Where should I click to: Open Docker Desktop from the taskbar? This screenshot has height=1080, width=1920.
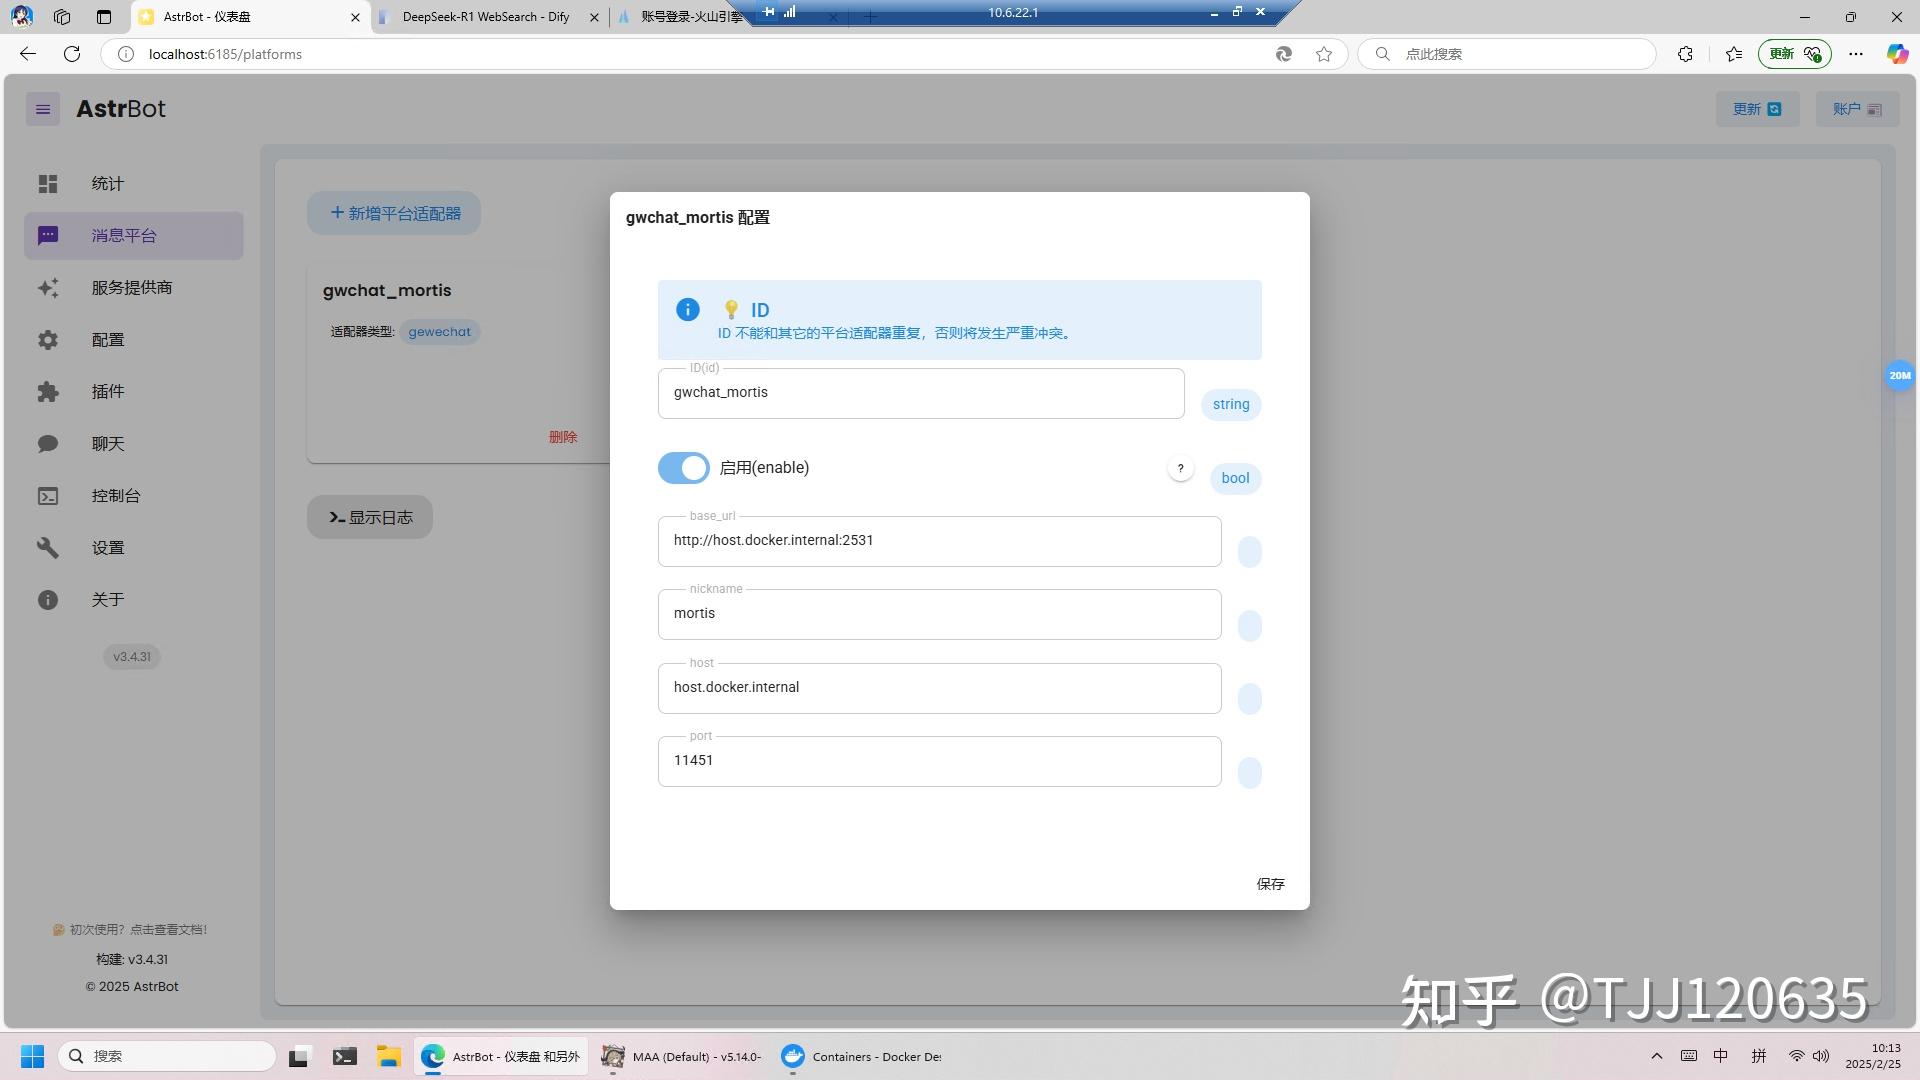pos(793,1056)
